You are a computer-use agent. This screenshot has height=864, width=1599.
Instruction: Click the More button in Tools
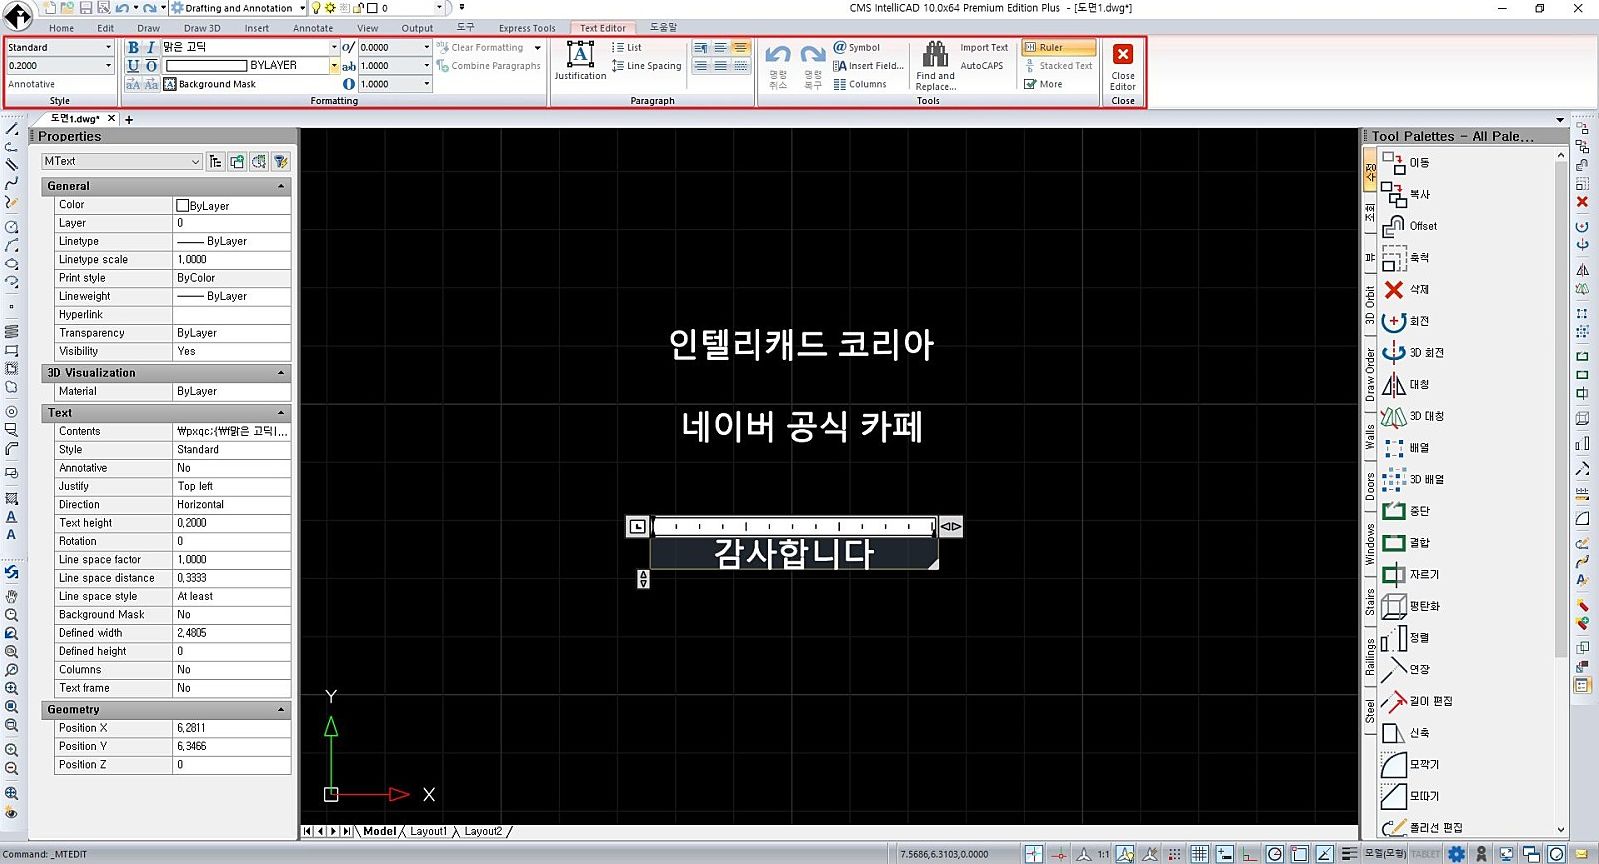[x=1043, y=84]
